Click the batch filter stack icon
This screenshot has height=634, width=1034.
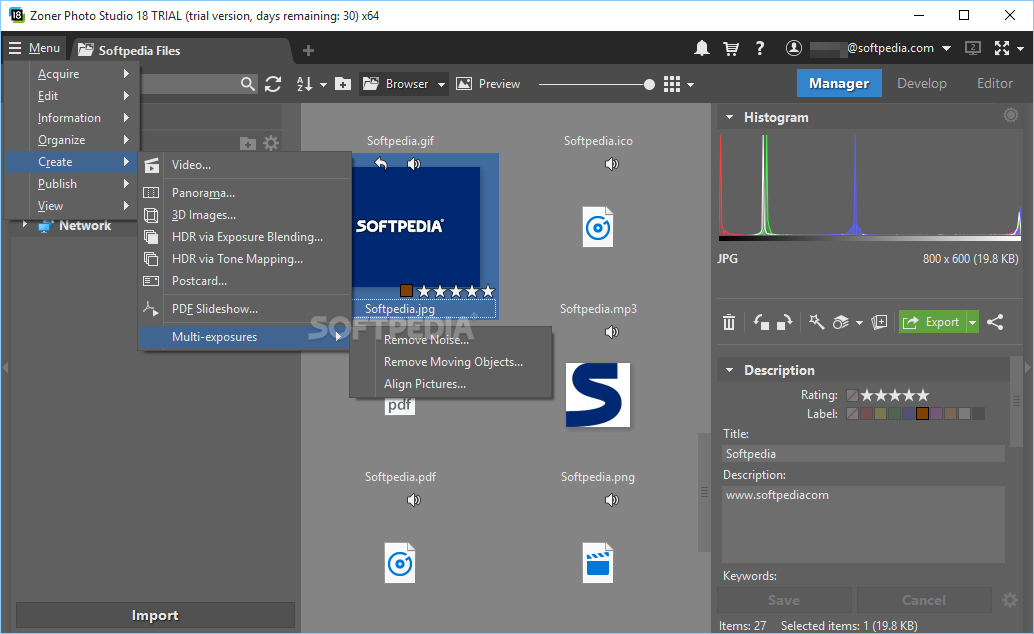[840, 322]
